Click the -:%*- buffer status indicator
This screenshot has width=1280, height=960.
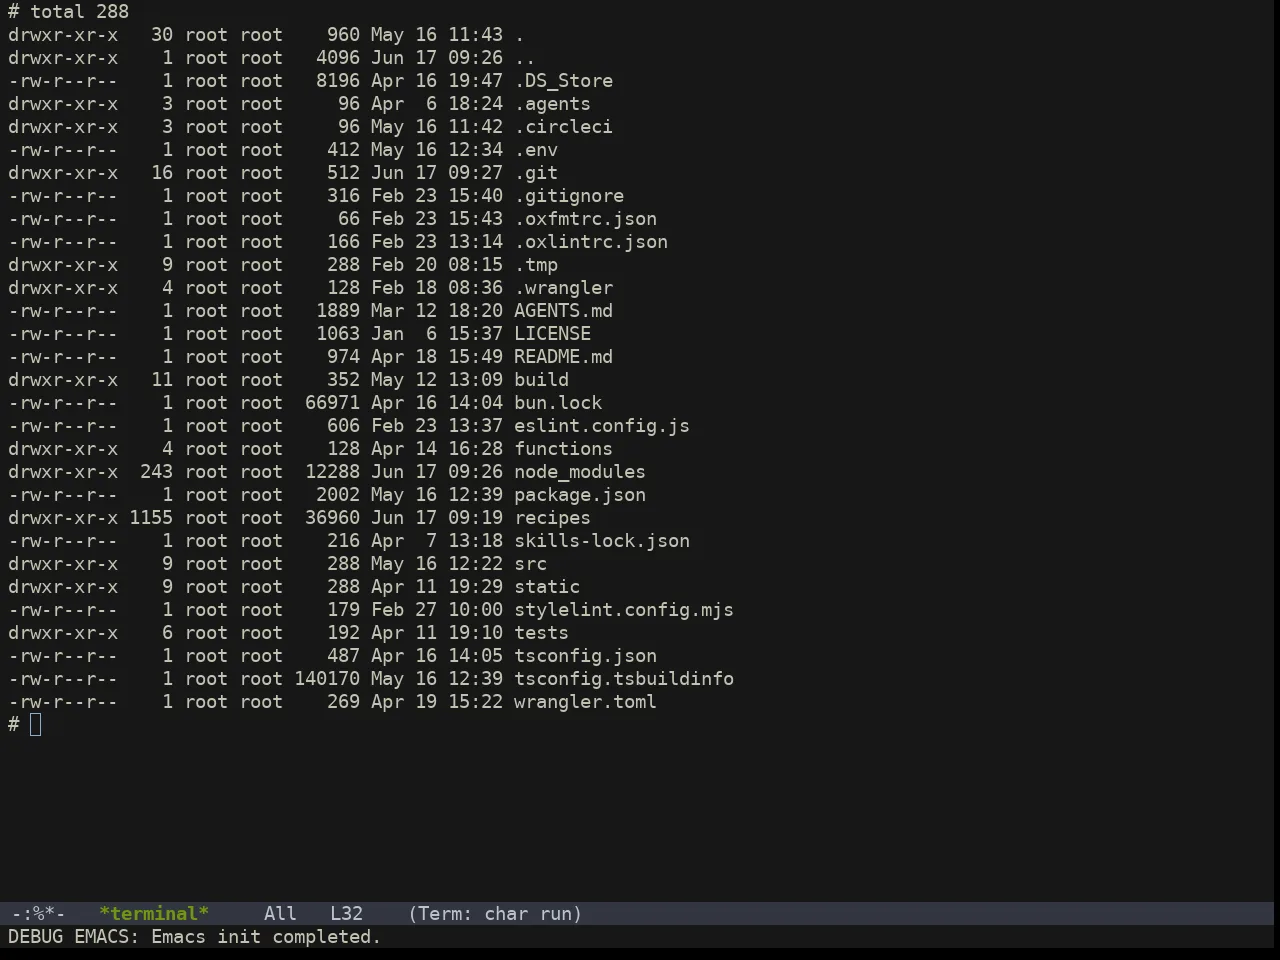(38, 914)
